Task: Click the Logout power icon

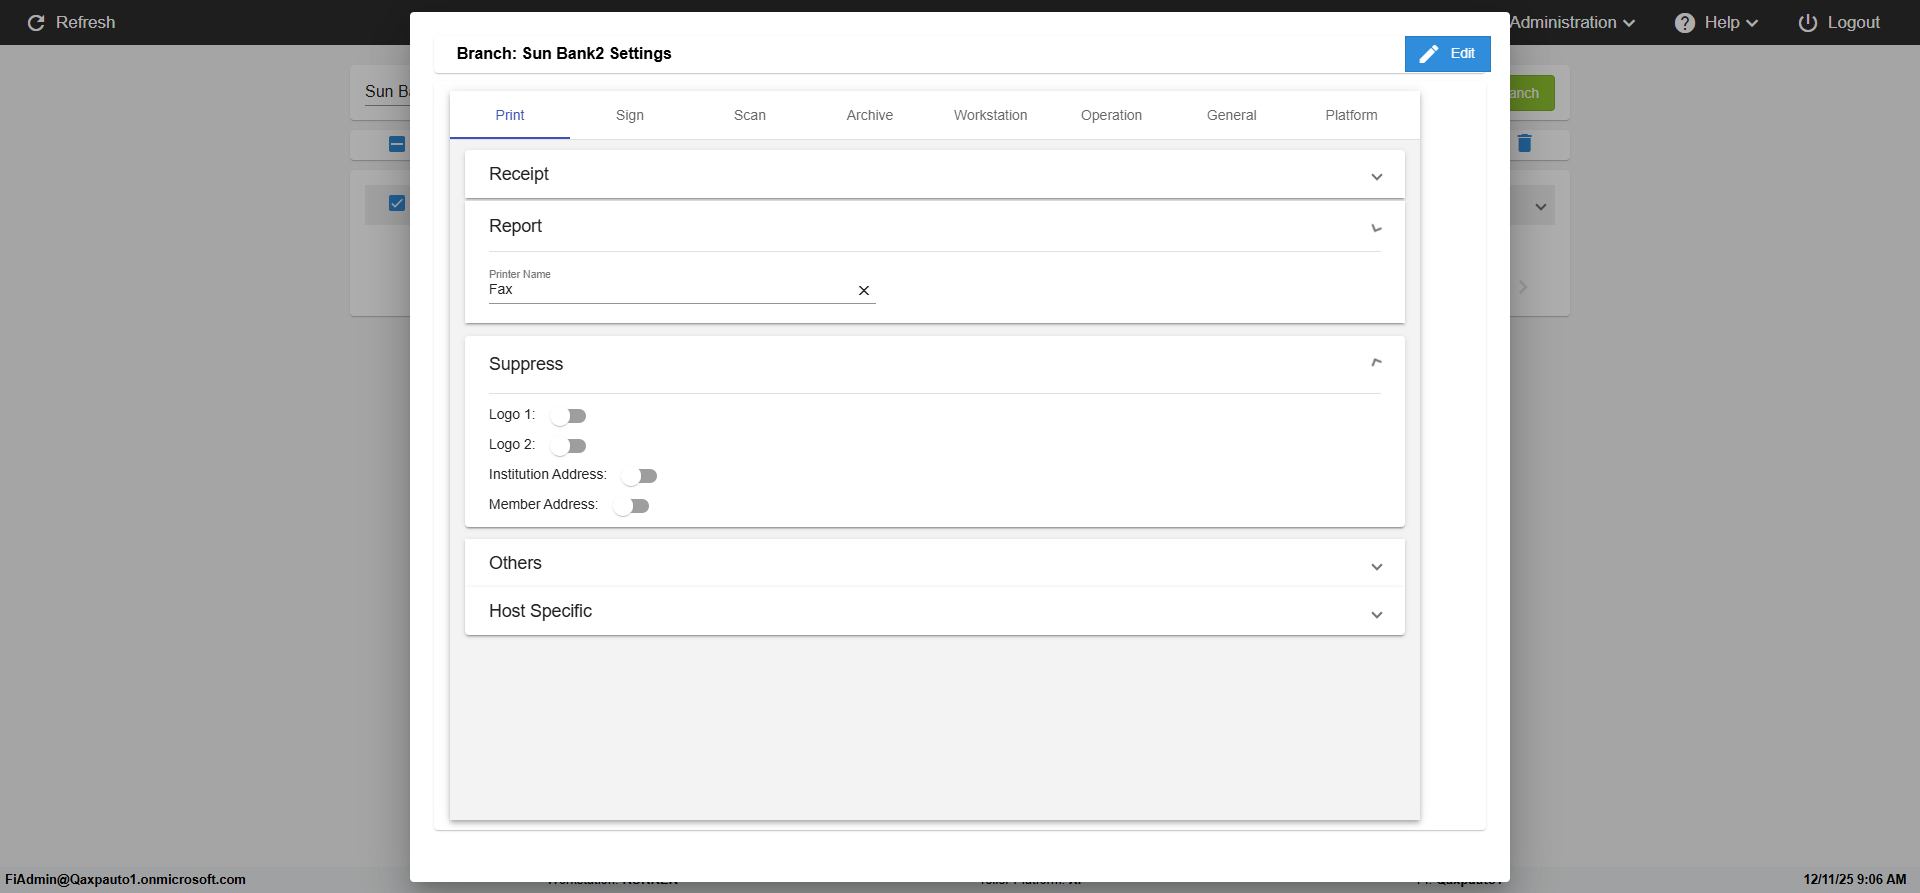Action: click(x=1807, y=23)
